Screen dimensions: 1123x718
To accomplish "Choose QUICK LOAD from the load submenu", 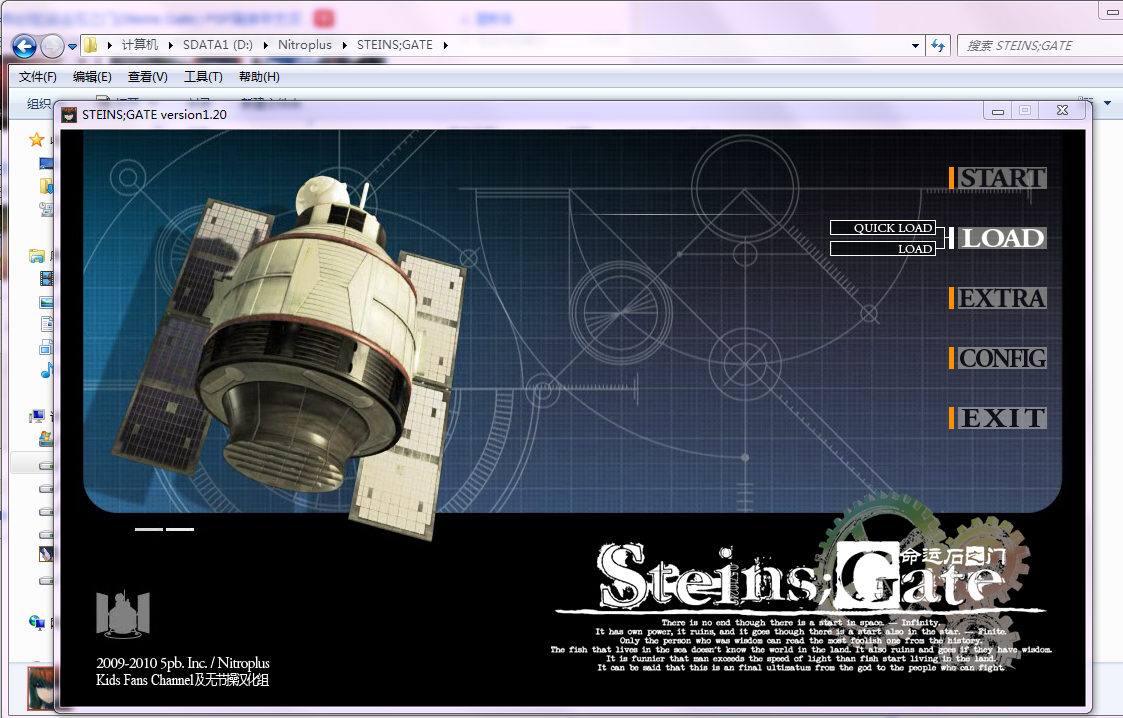I will (x=883, y=228).
